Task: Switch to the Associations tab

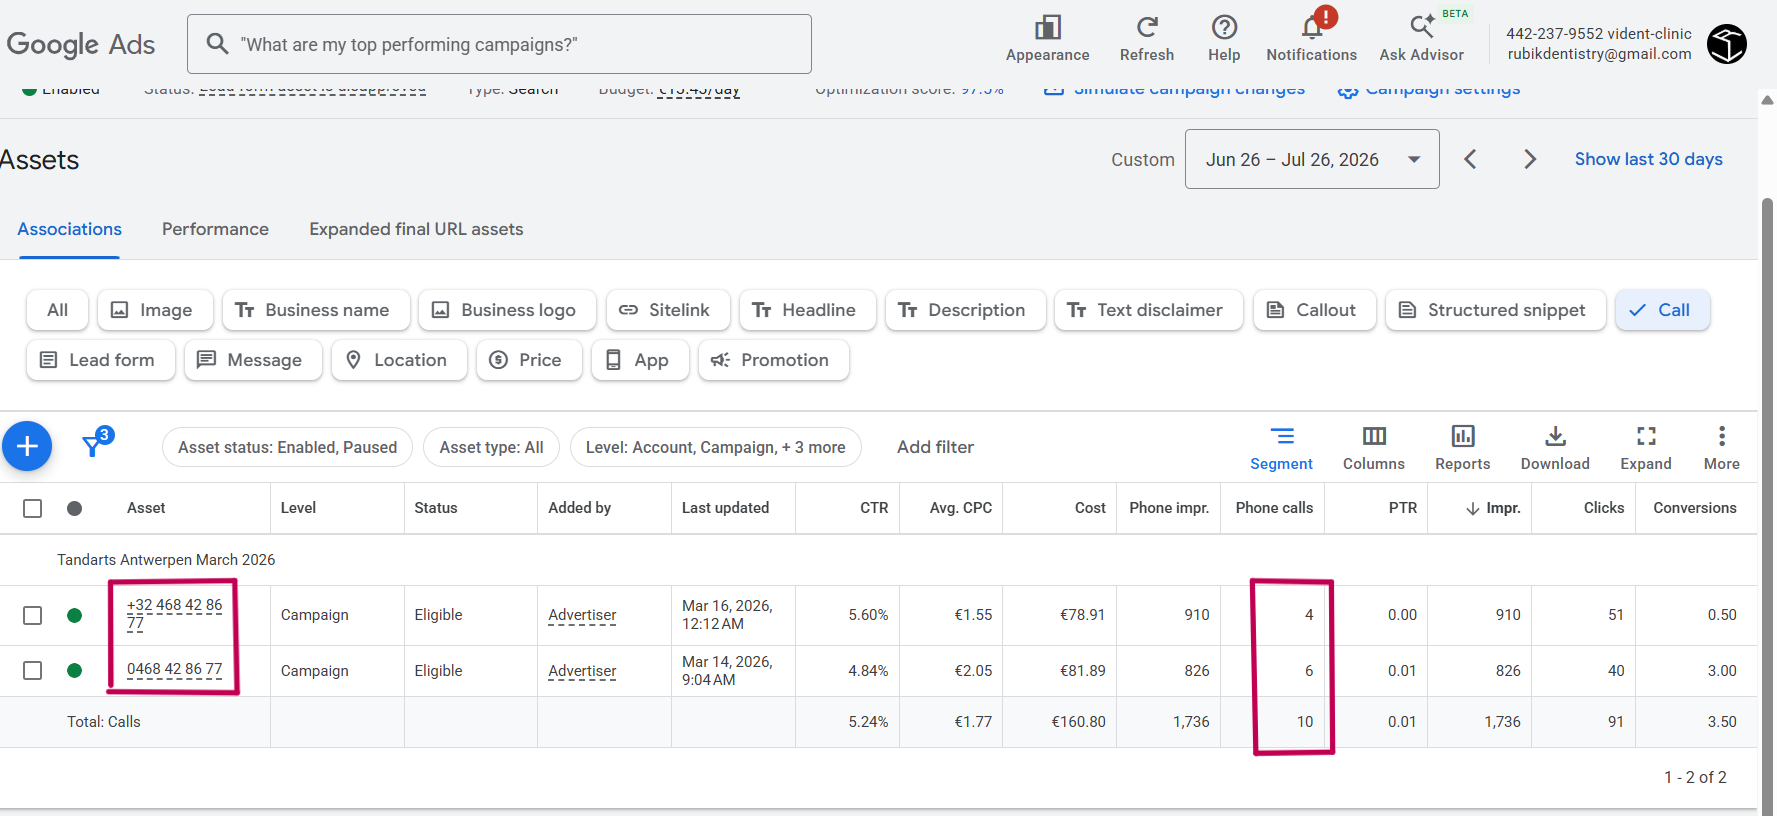Action: [69, 229]
